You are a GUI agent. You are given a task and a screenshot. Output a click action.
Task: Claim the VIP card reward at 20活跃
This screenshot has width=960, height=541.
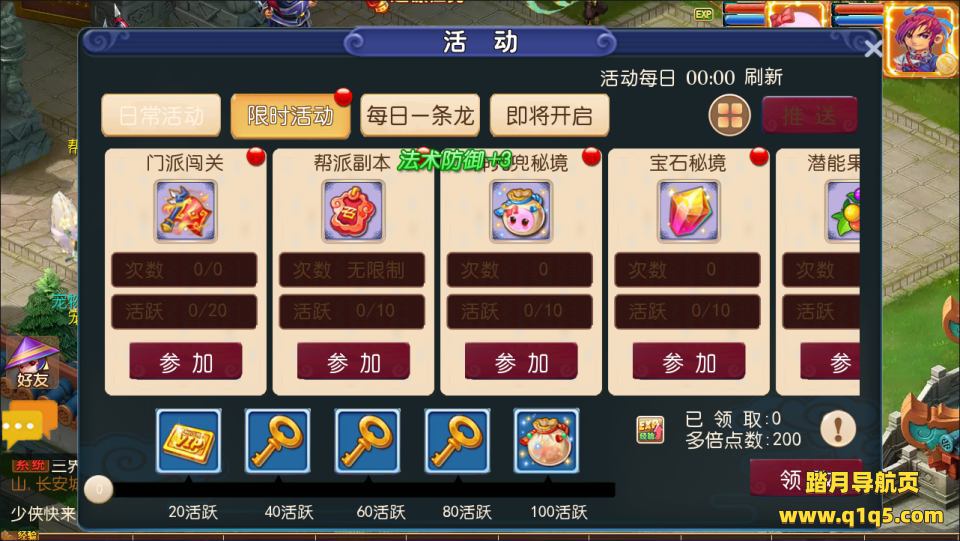[189, 441]
